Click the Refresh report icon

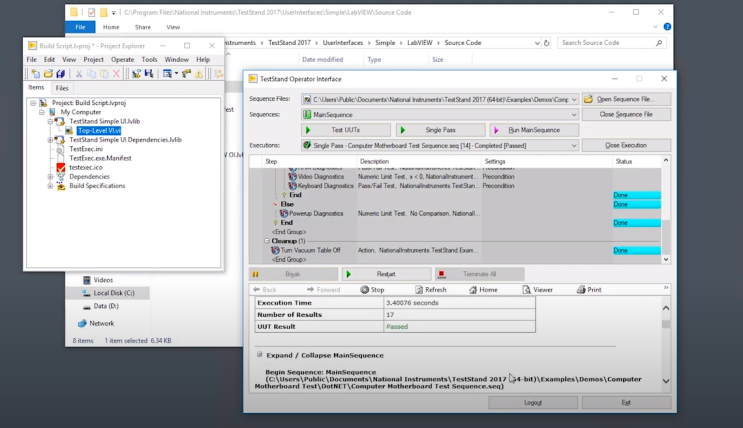pos(419,290)
